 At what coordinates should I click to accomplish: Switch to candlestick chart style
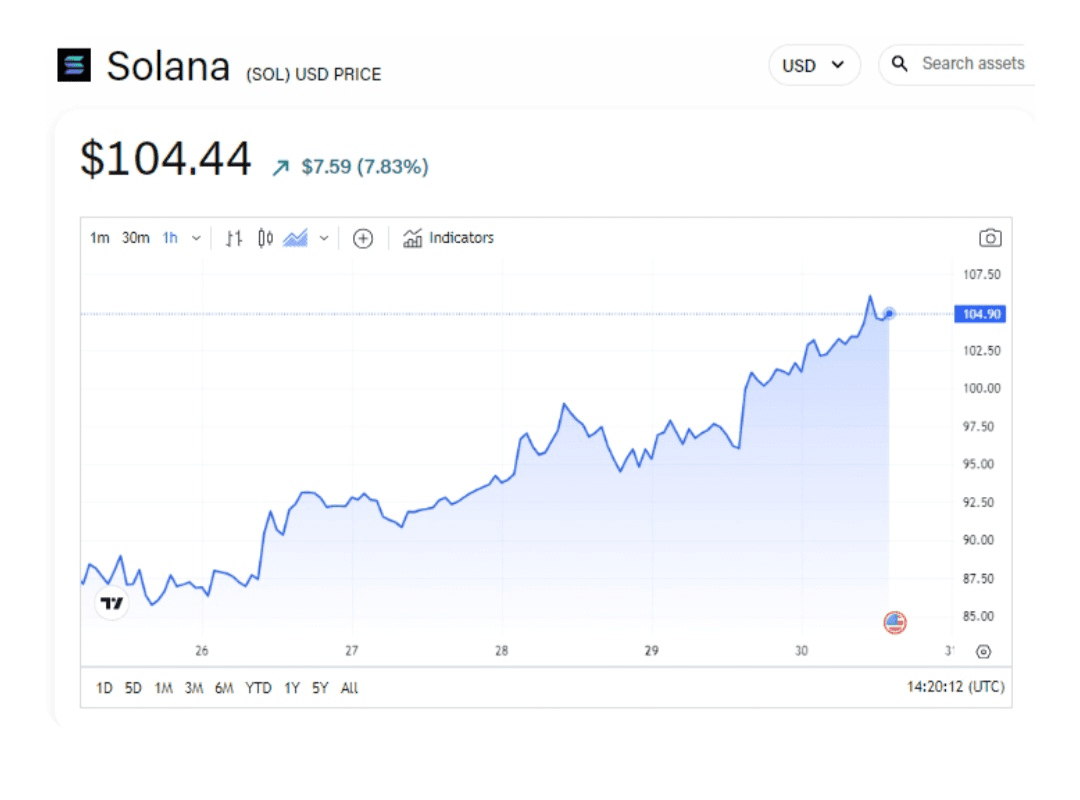[x=265, y=238]
